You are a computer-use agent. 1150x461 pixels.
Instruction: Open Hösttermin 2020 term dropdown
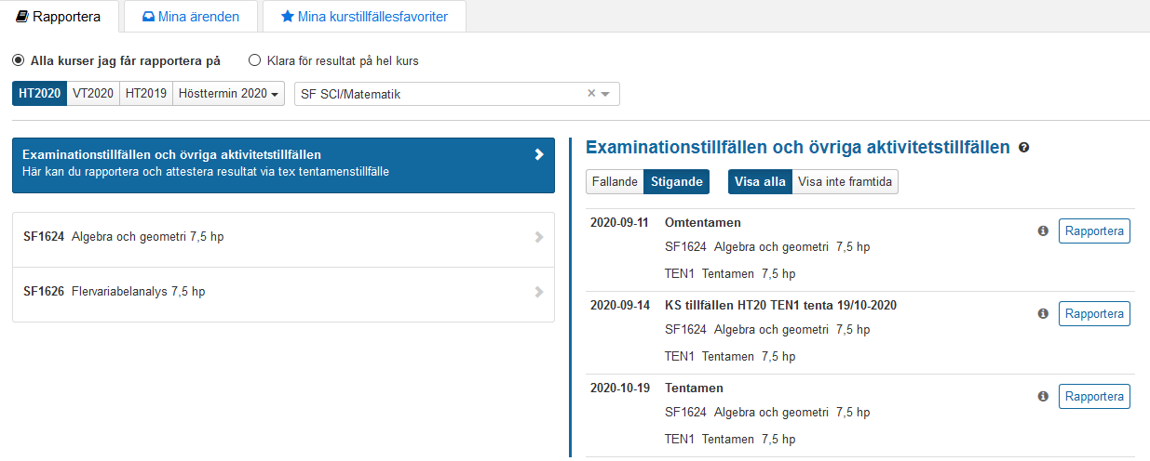pyautogui.click(x=229, y=93)
